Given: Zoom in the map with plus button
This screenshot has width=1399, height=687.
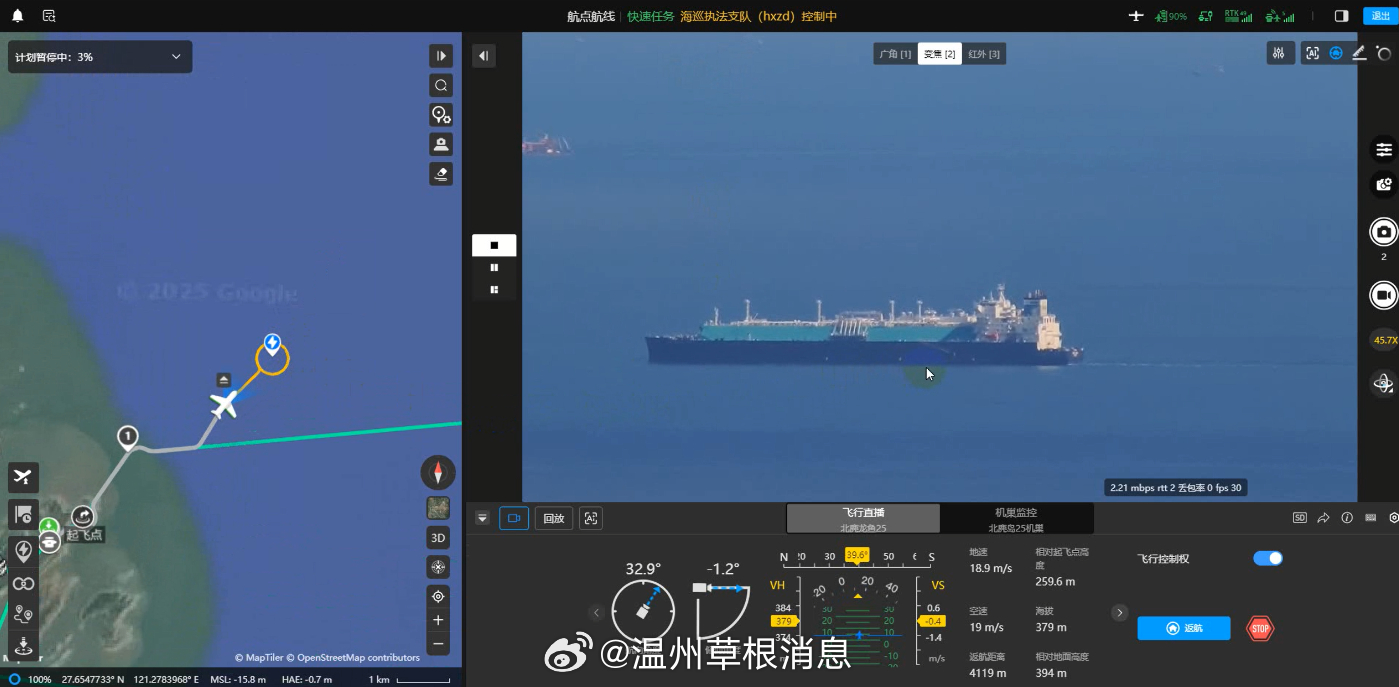Looking at the screenshot, I should [438, 620].
